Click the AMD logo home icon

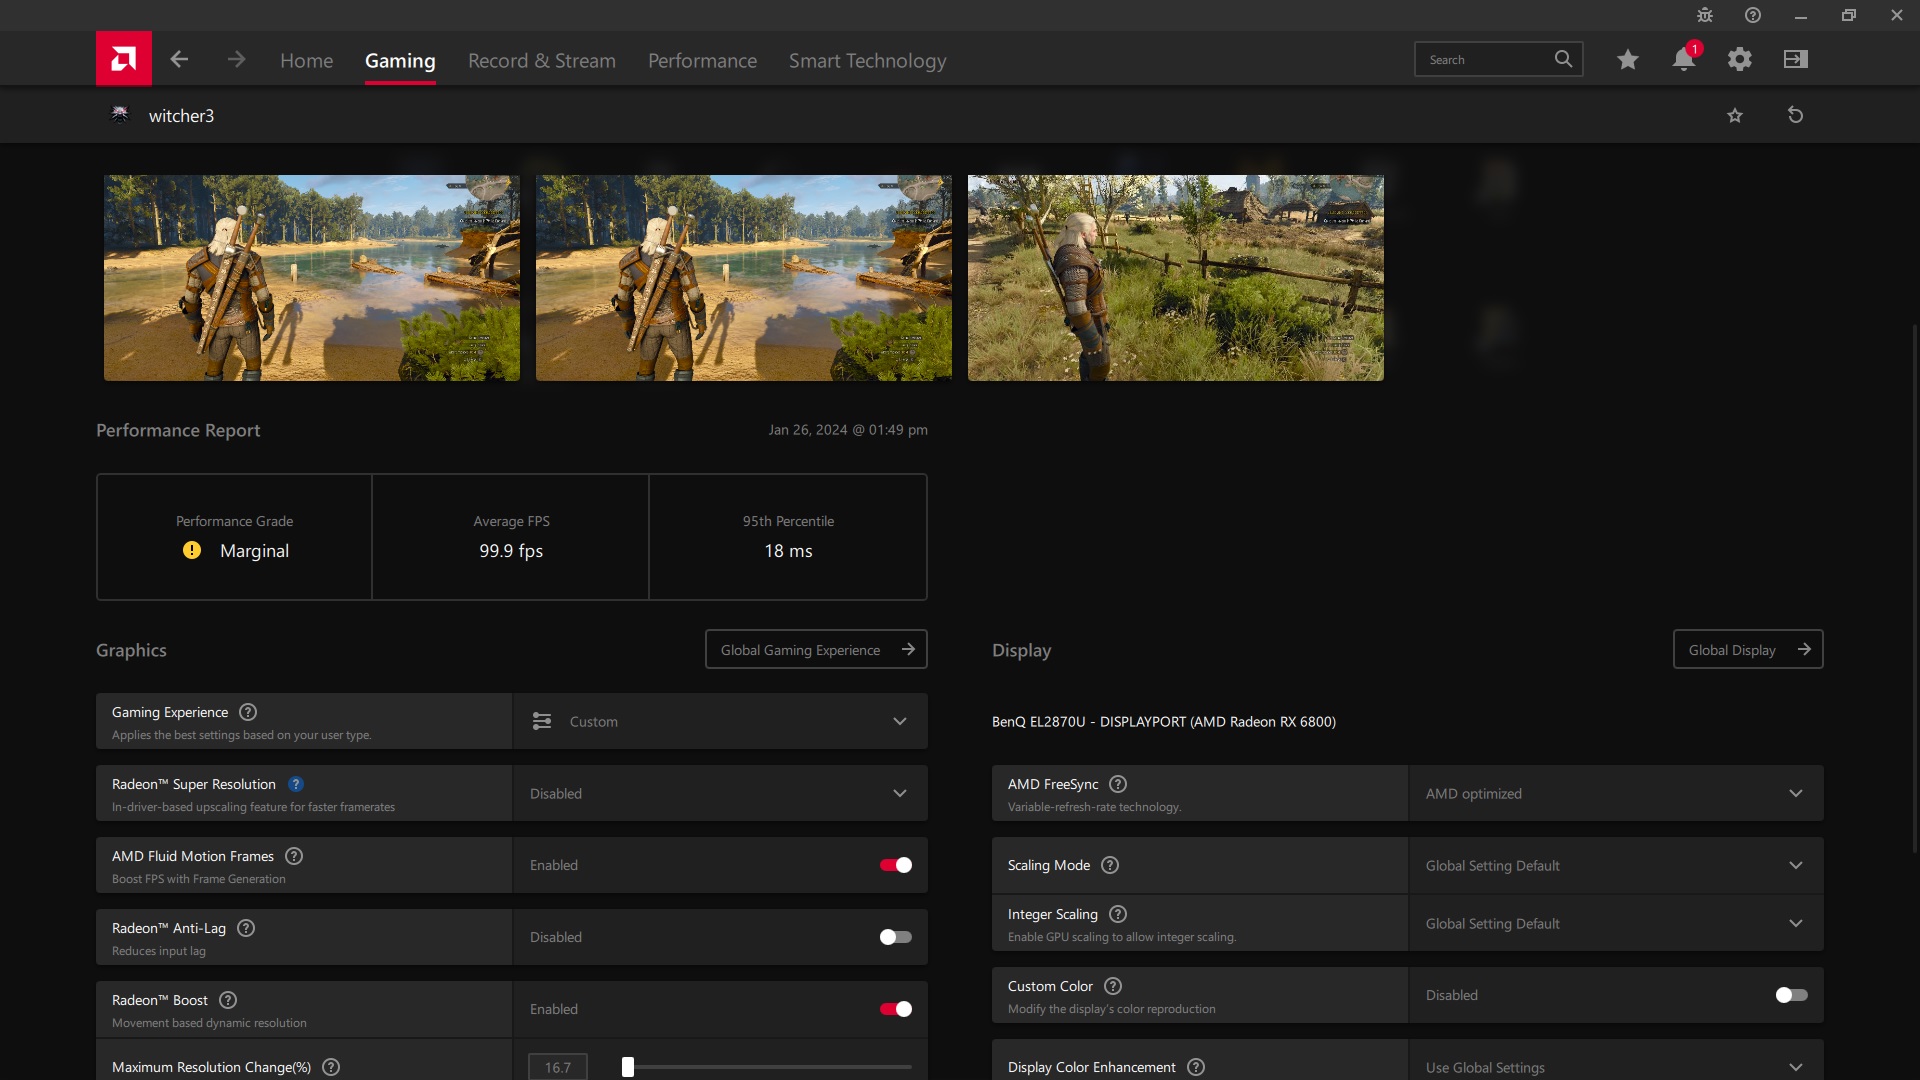[x=123, y=59]
